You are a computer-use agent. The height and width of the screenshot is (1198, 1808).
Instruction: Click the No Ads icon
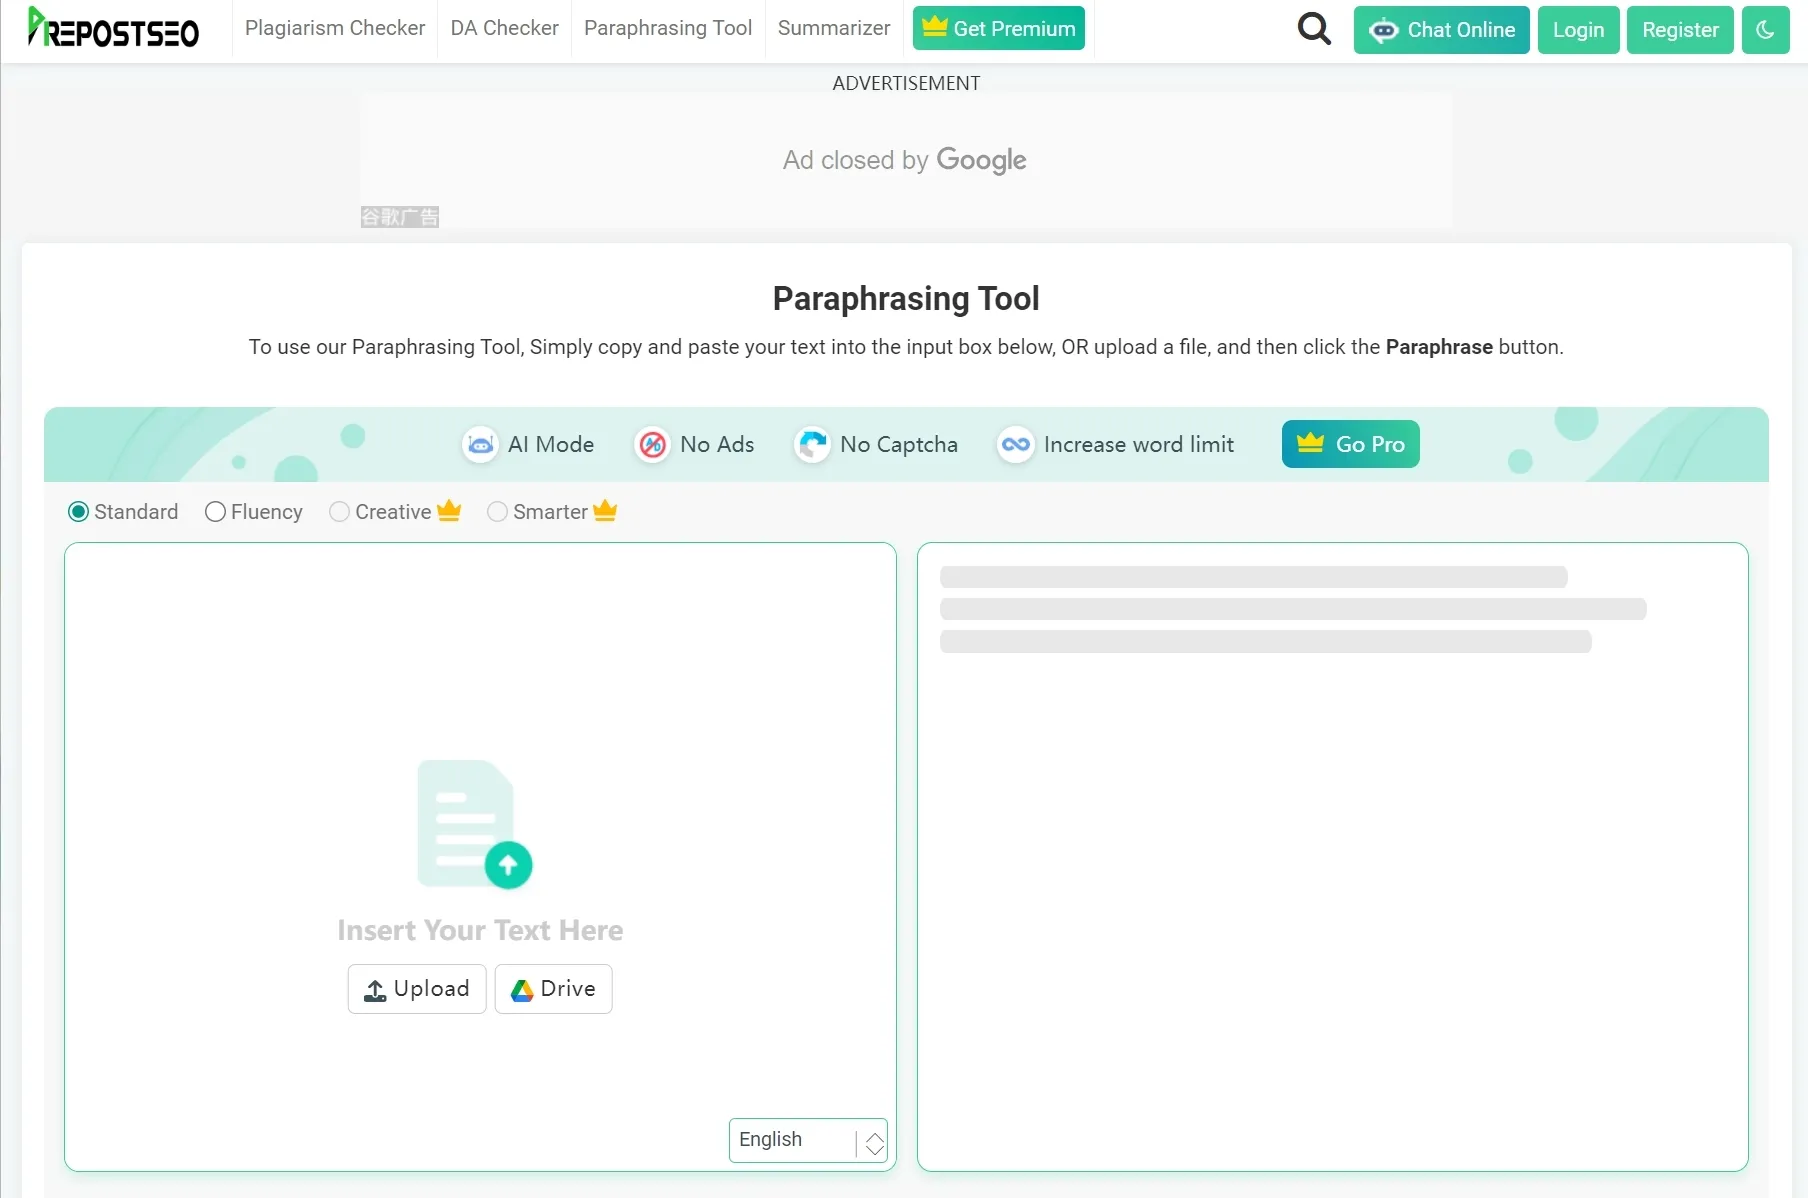[652, 444]
